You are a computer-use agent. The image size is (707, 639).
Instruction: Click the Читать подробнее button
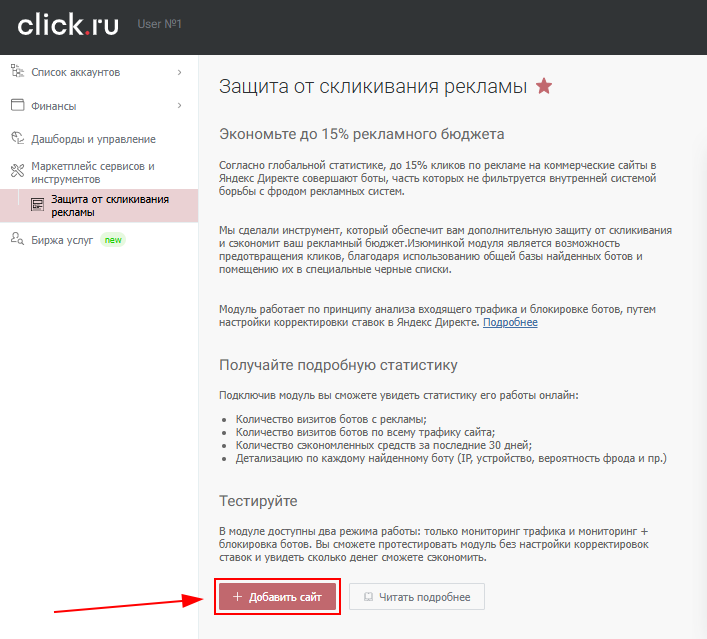416,597
